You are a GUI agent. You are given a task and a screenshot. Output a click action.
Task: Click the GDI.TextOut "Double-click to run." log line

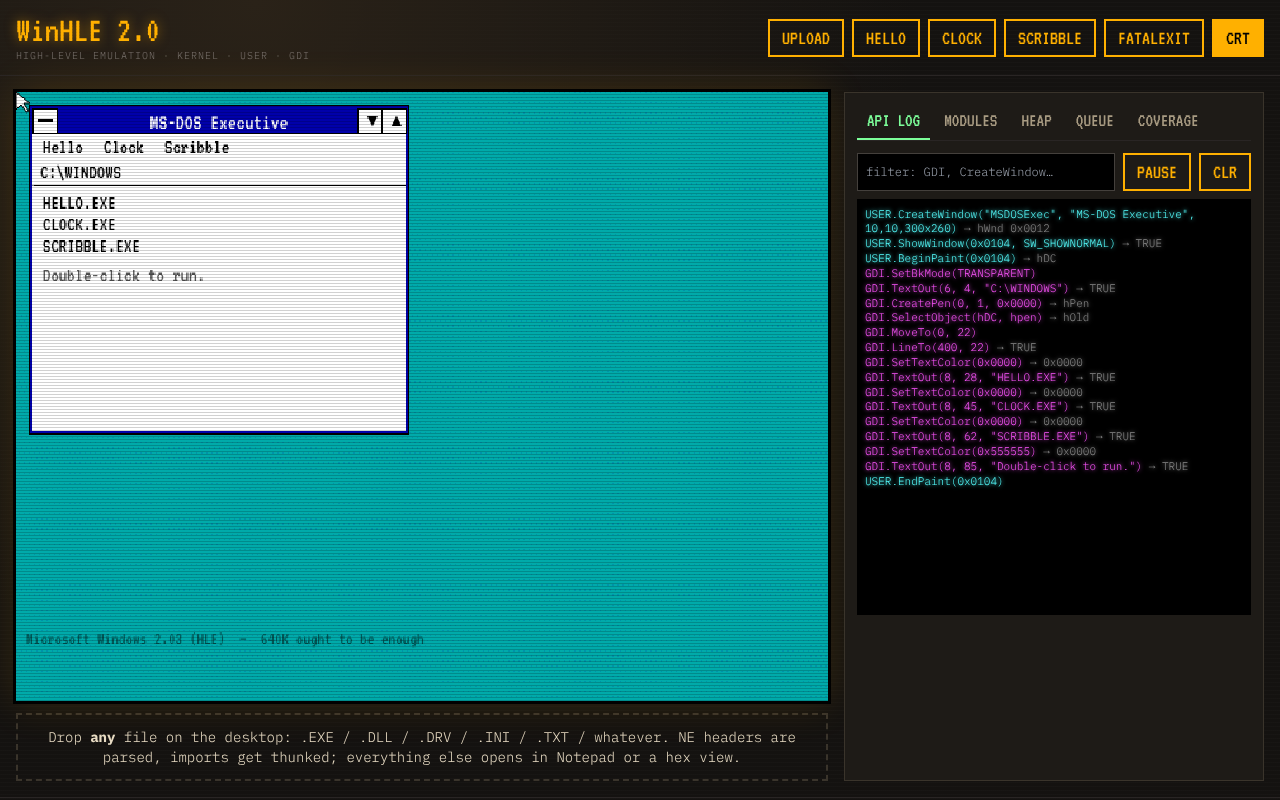[1026, 466]
